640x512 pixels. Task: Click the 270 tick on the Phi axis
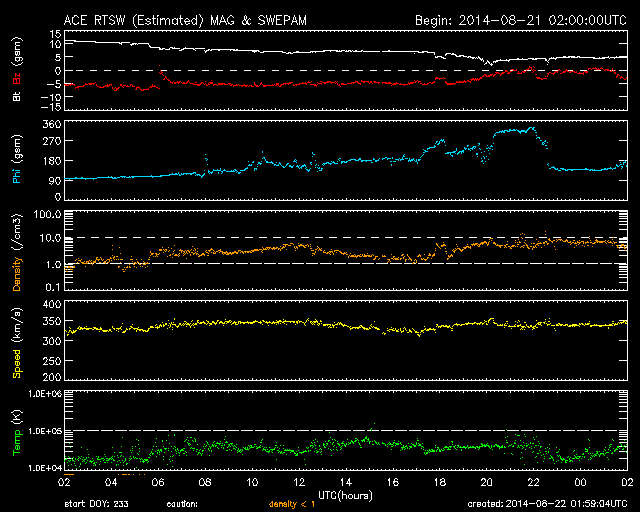pos(52,141)
